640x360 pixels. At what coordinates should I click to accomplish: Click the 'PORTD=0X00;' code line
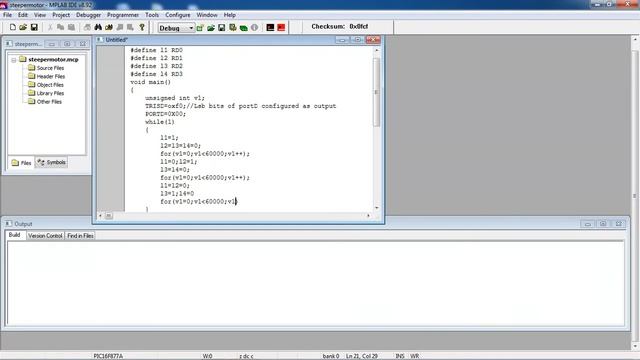165,114
